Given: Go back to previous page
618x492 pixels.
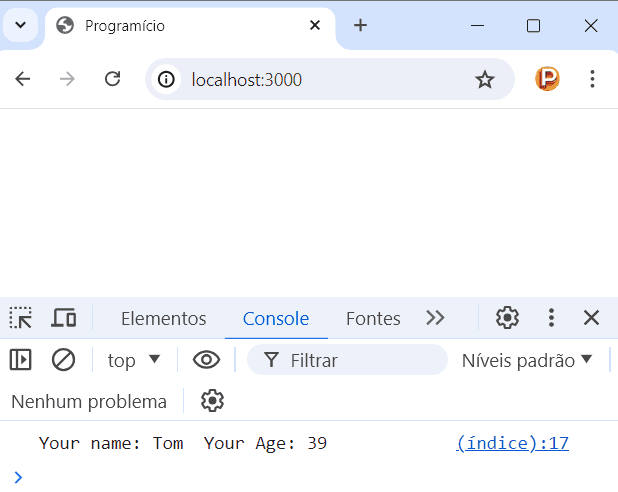Looking at the screenshot, I should (x=23, y=79).
